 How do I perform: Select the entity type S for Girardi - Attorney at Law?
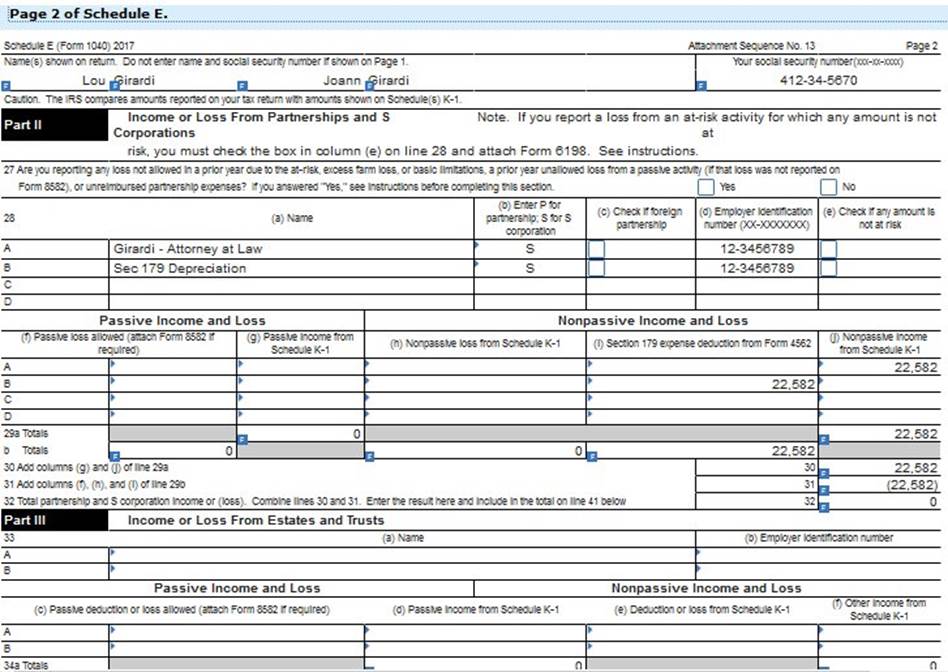[530, 249]
